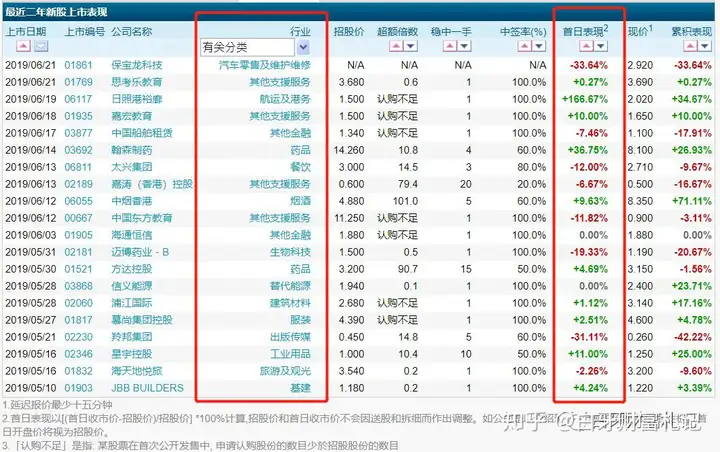
Task: Open 中烟香港 company link
Action: point(131,201)
